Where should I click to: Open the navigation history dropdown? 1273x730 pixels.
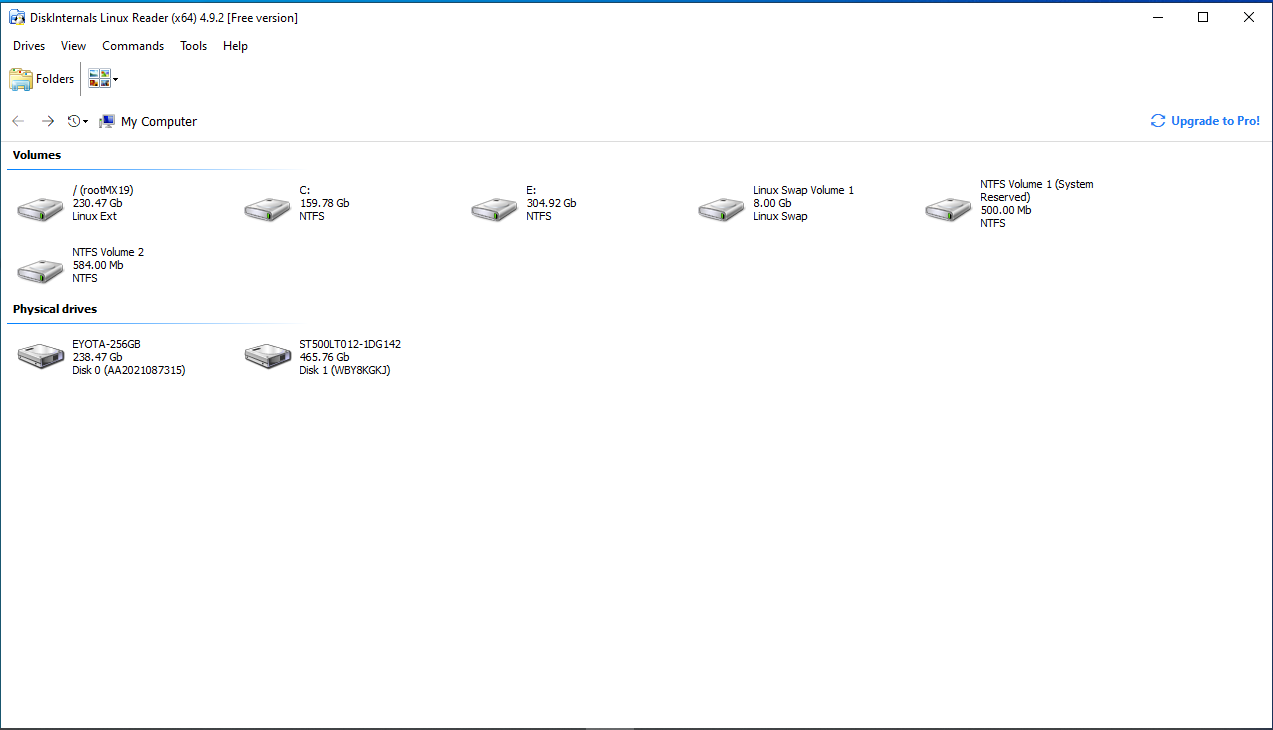(x=78, y=121)
